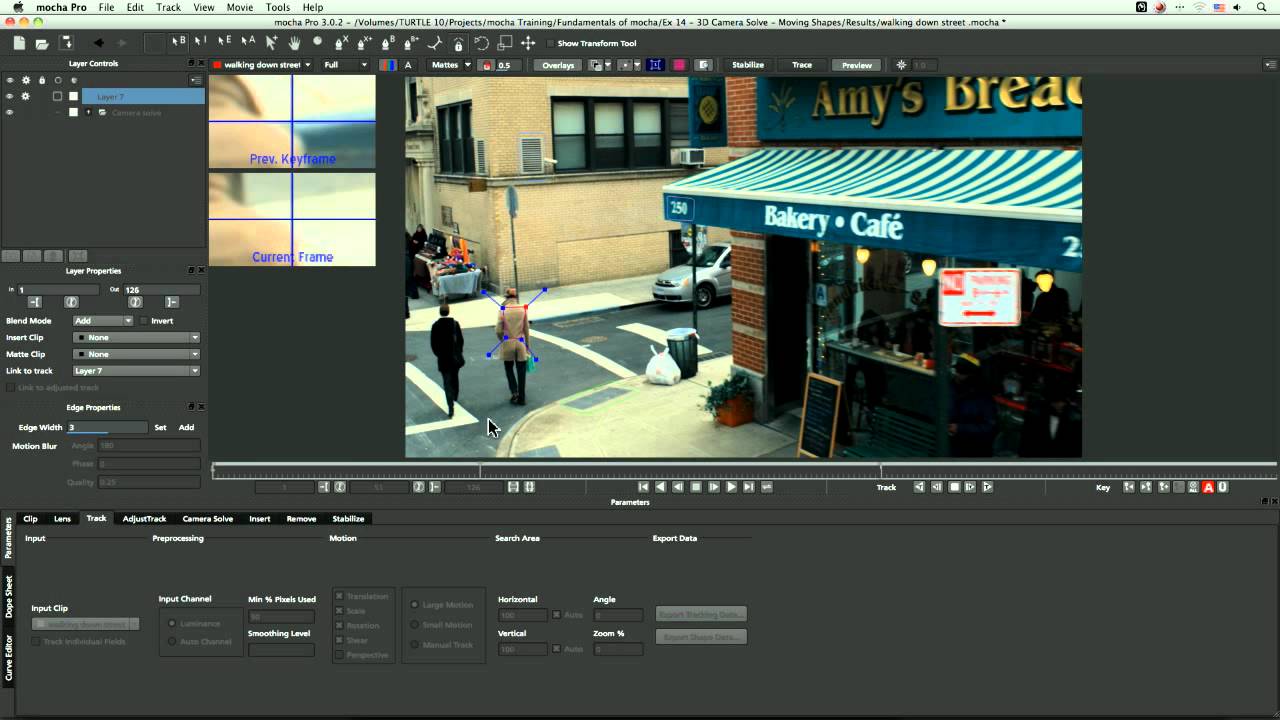Click the Apple menu icon
This screenshot has height=720, width=1280.
click(17, 7)
